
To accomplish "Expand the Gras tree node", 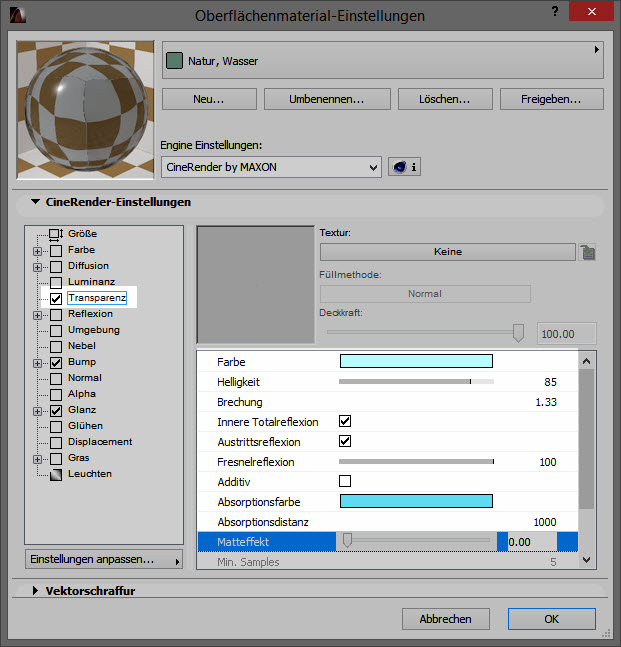I will pos(37,459).
